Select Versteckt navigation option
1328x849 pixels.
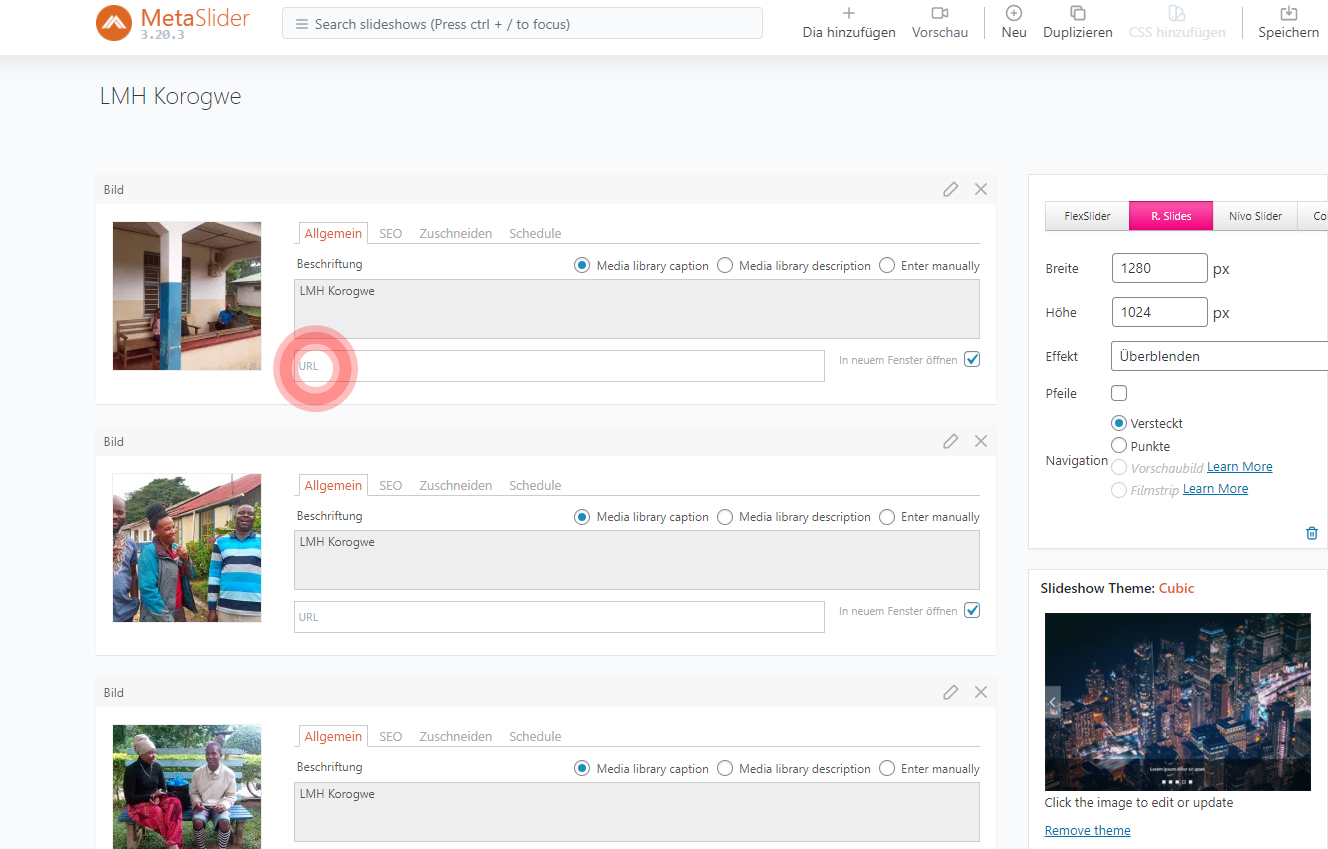1119,423
